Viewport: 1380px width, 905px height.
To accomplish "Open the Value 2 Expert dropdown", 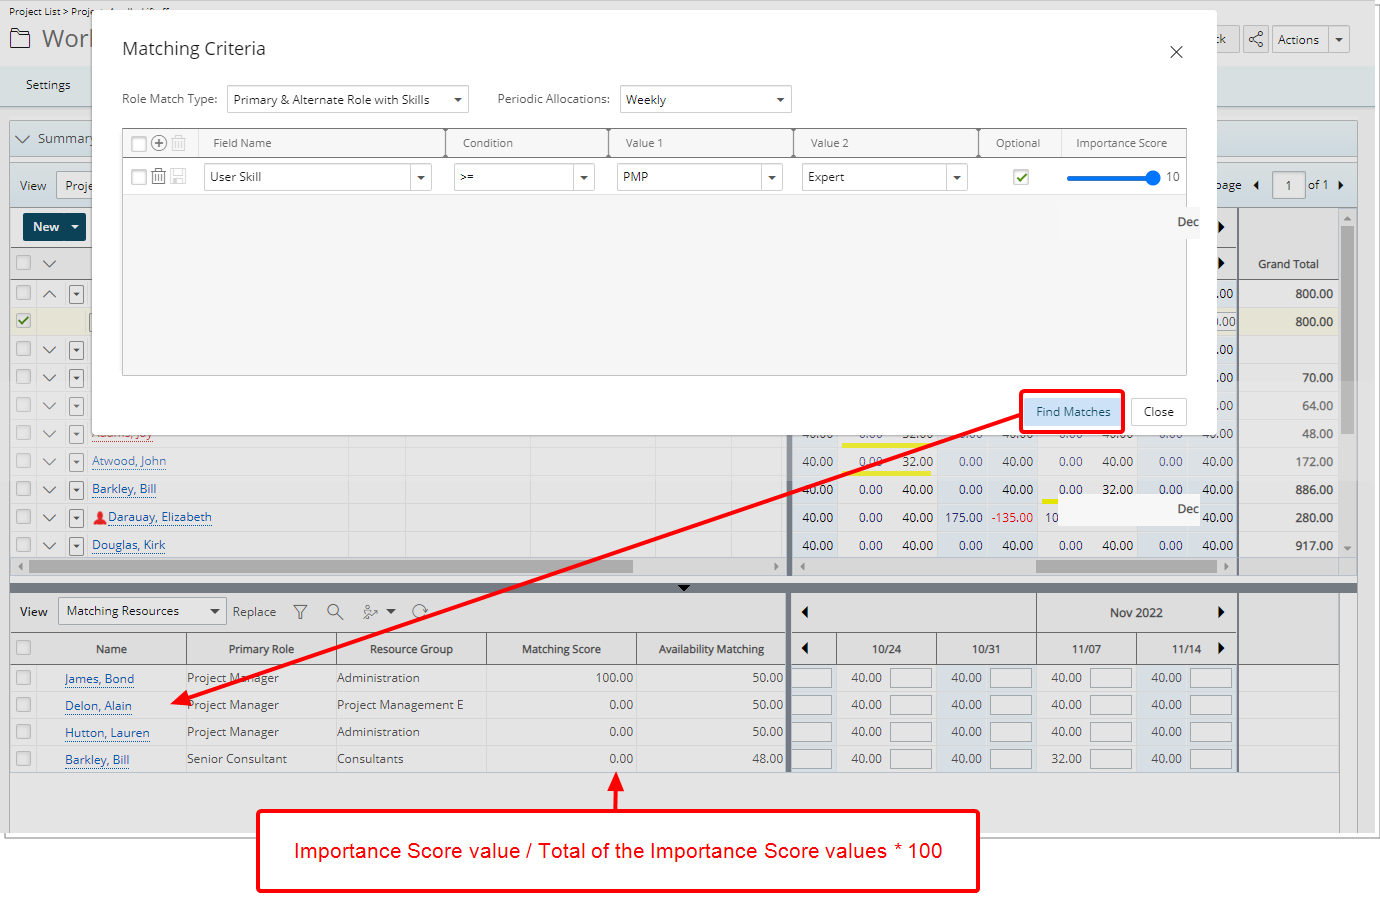I will 957,177.
